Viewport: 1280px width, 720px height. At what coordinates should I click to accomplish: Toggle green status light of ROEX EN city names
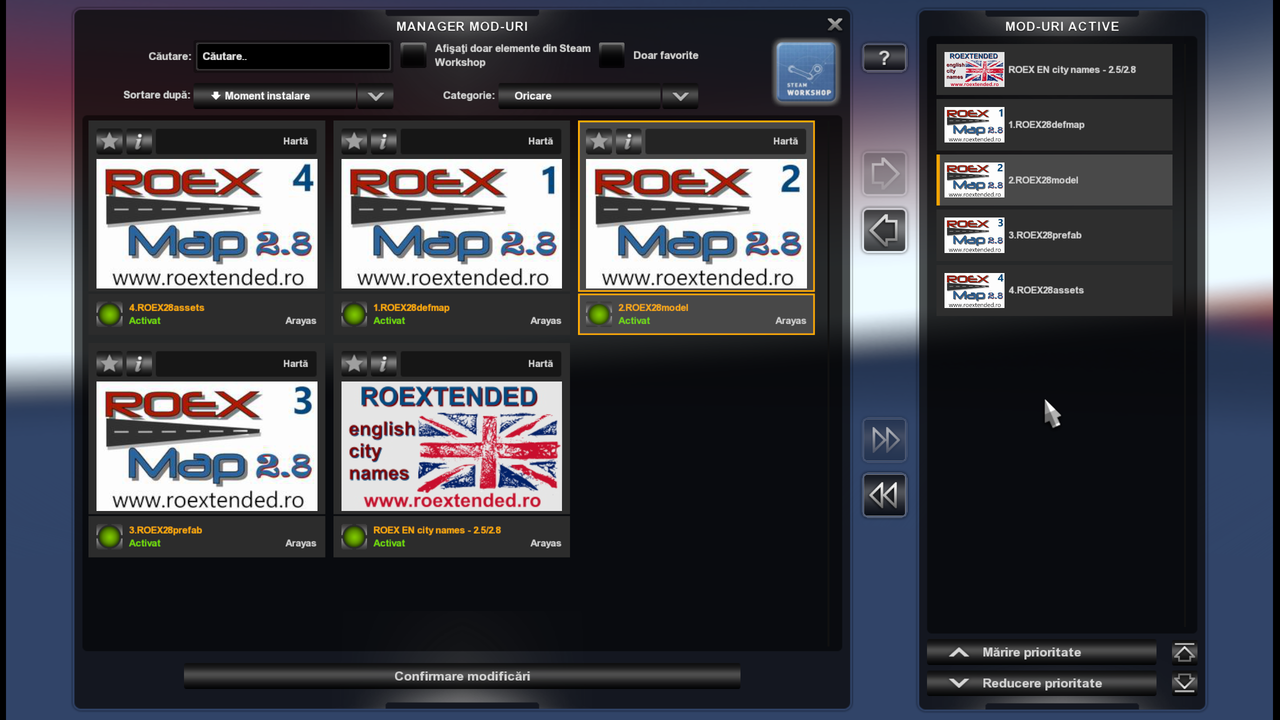354,537
